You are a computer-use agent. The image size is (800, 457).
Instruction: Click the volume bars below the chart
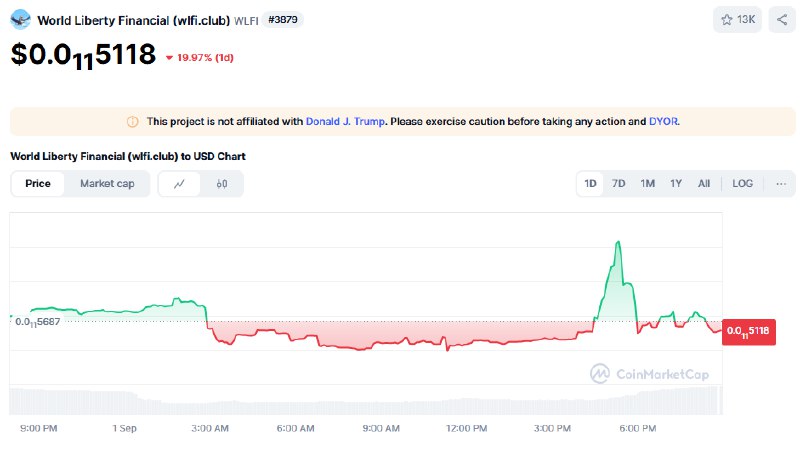[x=365, y=401]
